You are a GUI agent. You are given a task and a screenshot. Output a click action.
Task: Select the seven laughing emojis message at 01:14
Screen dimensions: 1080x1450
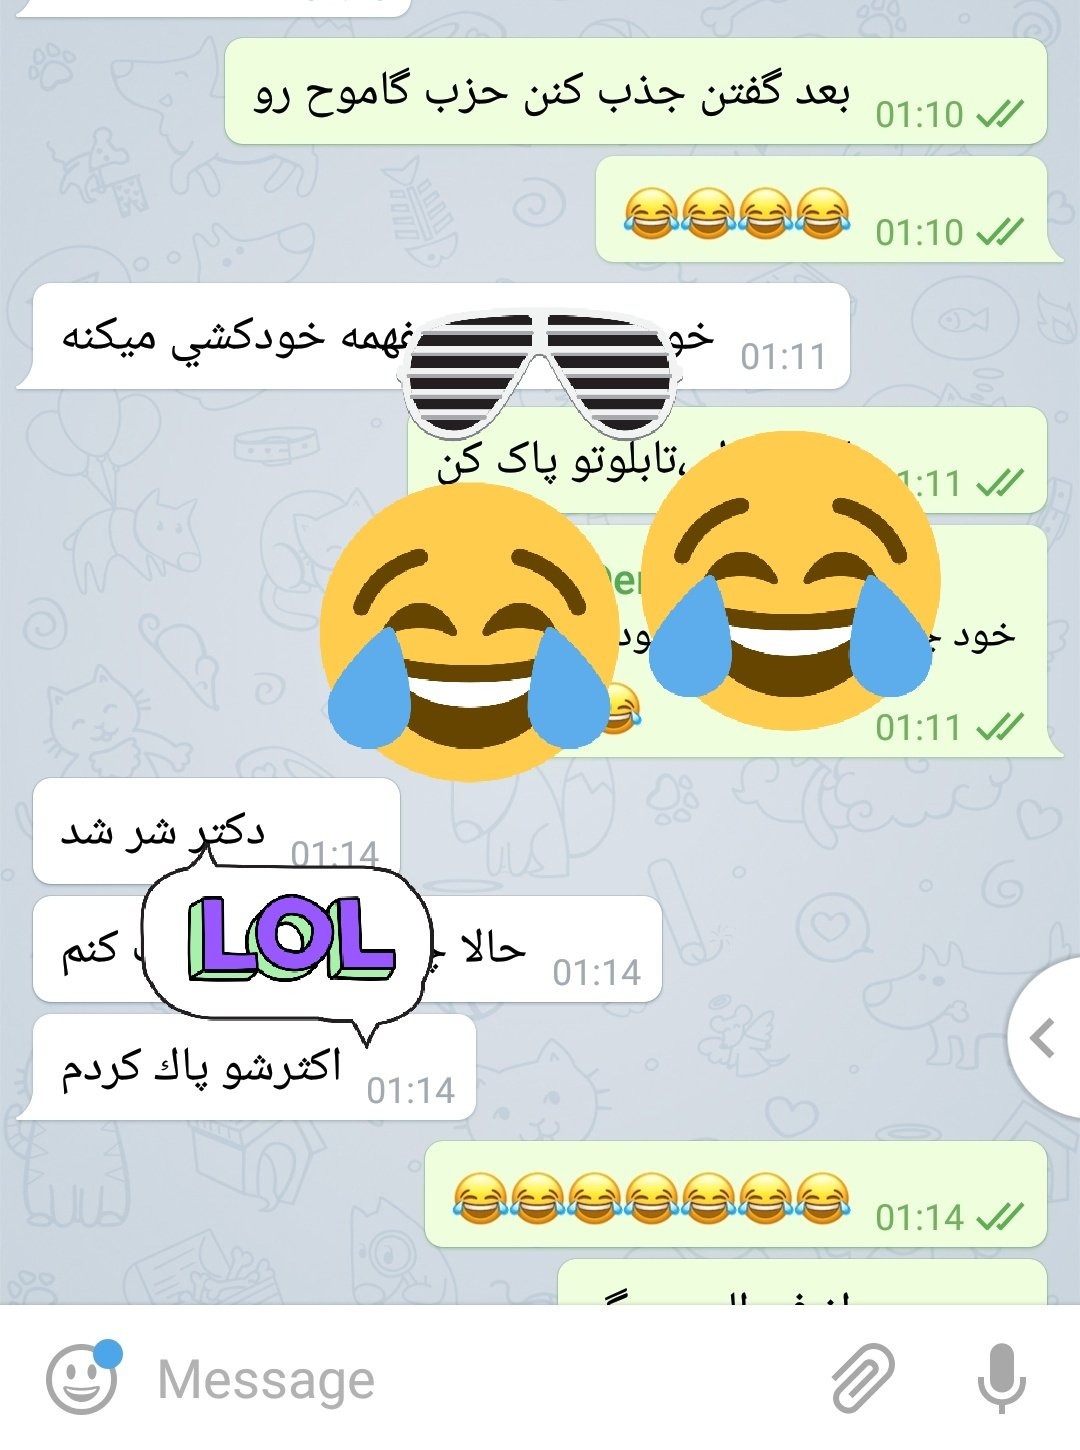[x=736, y=1195]
